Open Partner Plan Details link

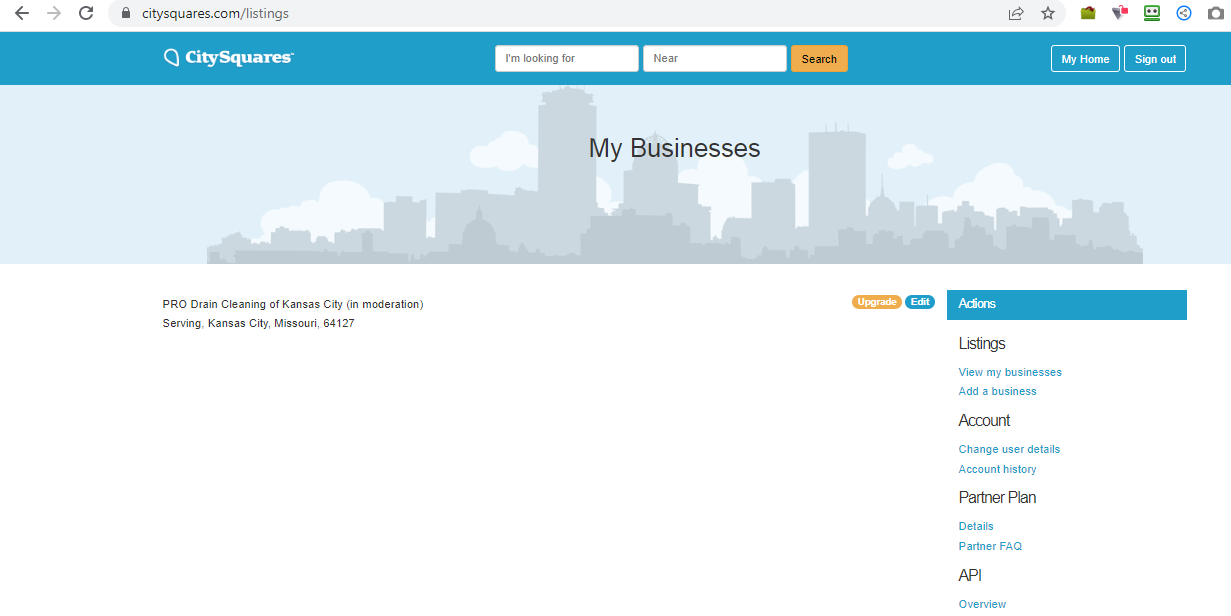[x=976, y=526]
